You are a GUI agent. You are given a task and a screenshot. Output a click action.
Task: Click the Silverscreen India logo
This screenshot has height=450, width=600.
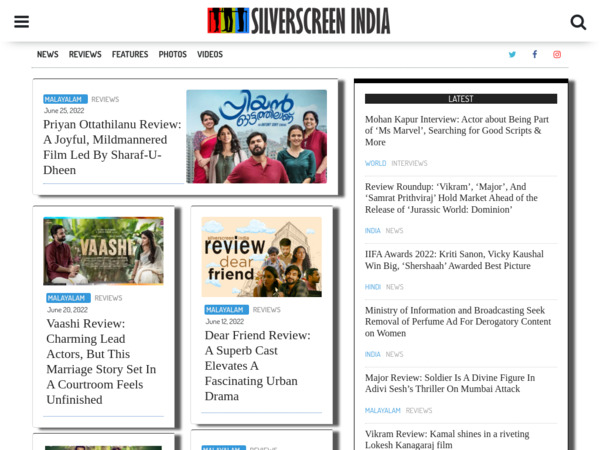point(298,21)
